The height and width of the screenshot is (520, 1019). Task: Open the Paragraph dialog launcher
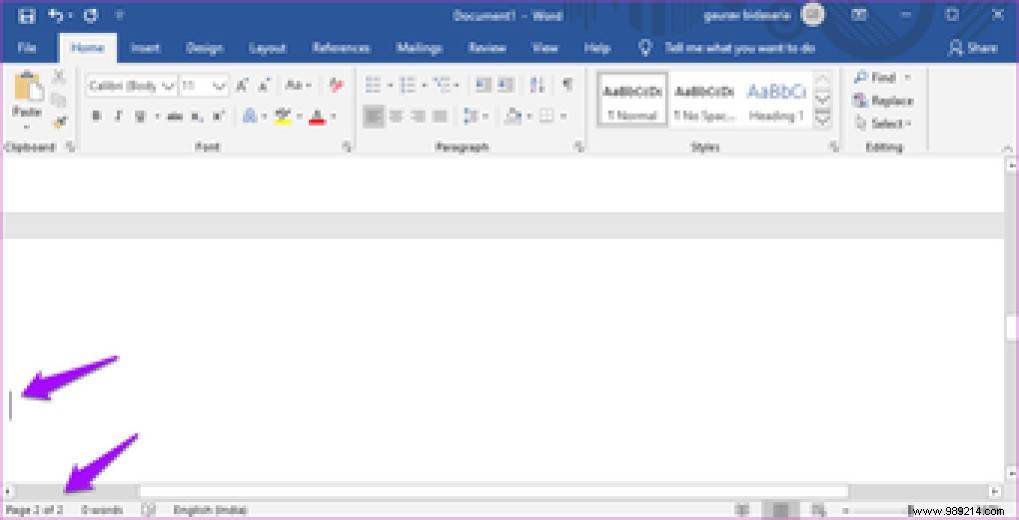(x=579, y=148)
